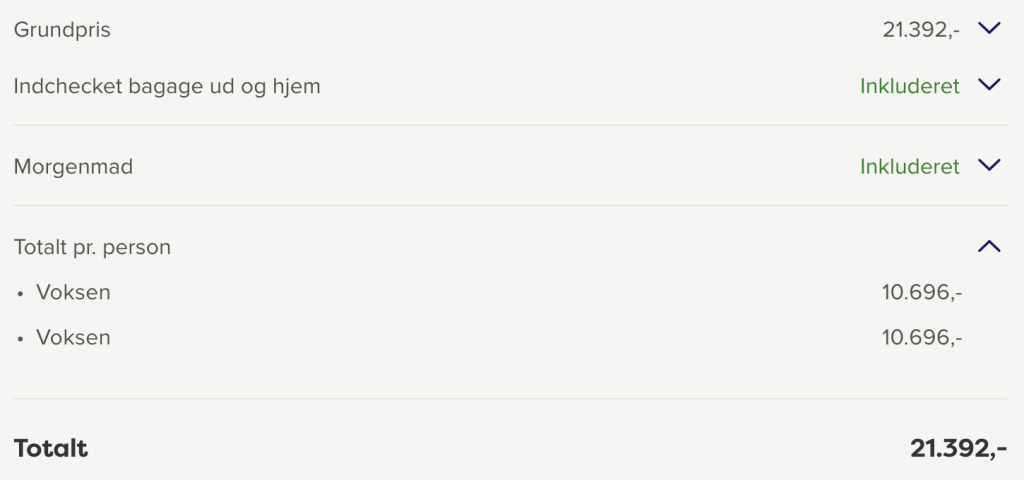Select the first Voksen list entry
This screenshot has height=480, width=1024.
(x=73, y=293)
